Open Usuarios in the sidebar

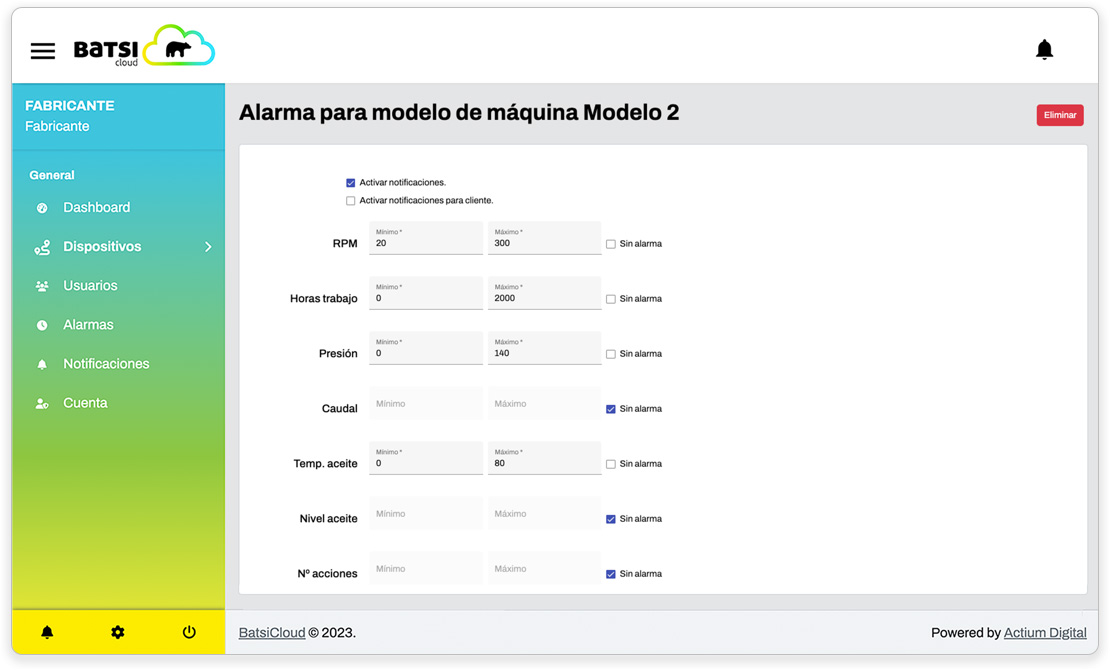click(x=90, y=286)
